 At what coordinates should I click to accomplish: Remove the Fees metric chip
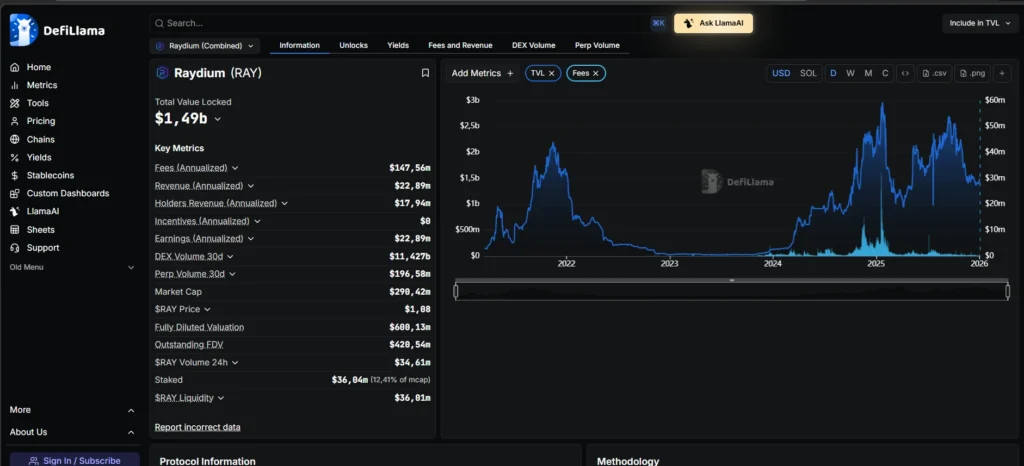[596, 73]
